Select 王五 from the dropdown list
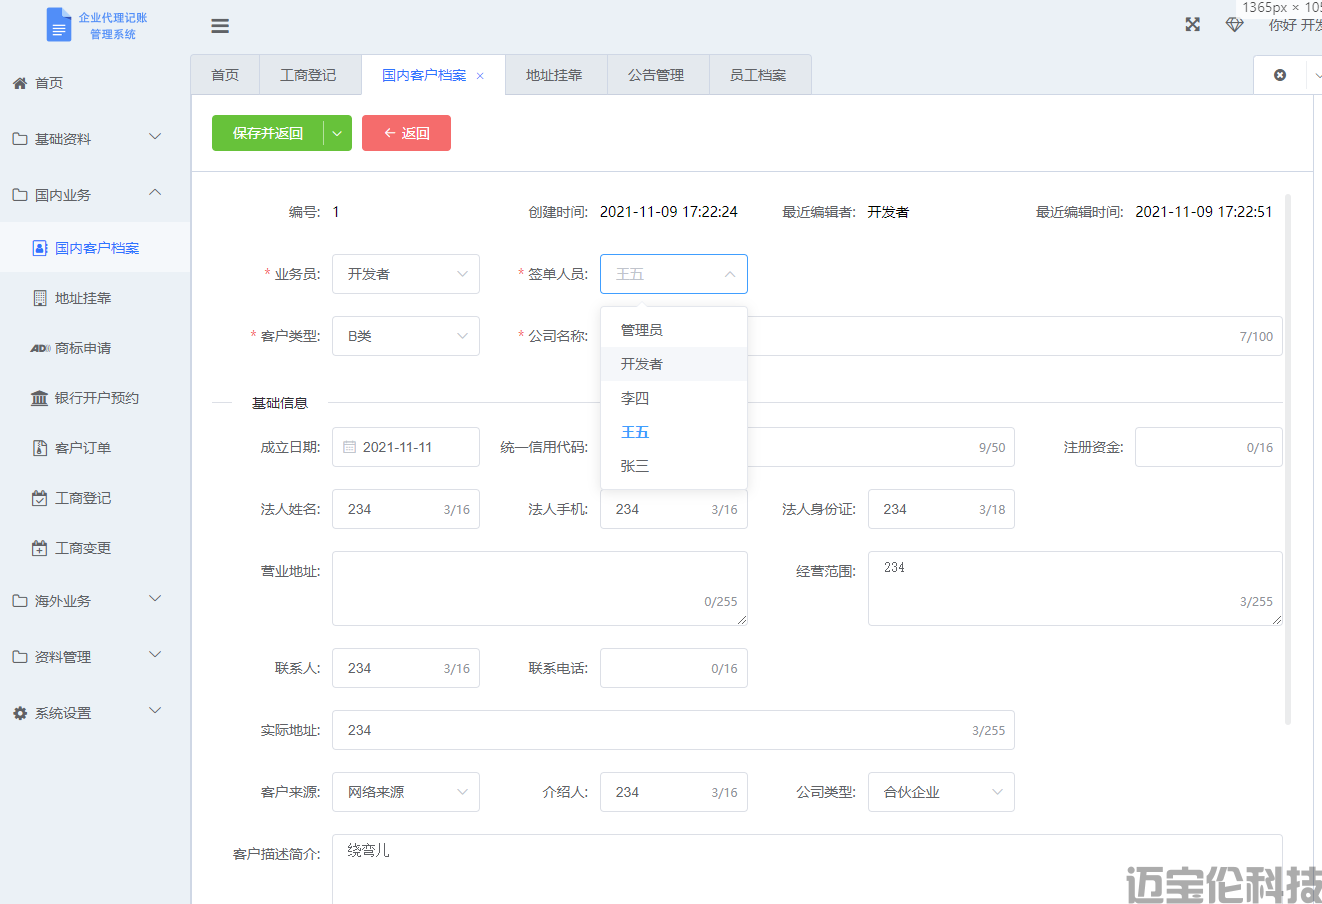This screenshot has height=904, width=1322. point(674,432)
